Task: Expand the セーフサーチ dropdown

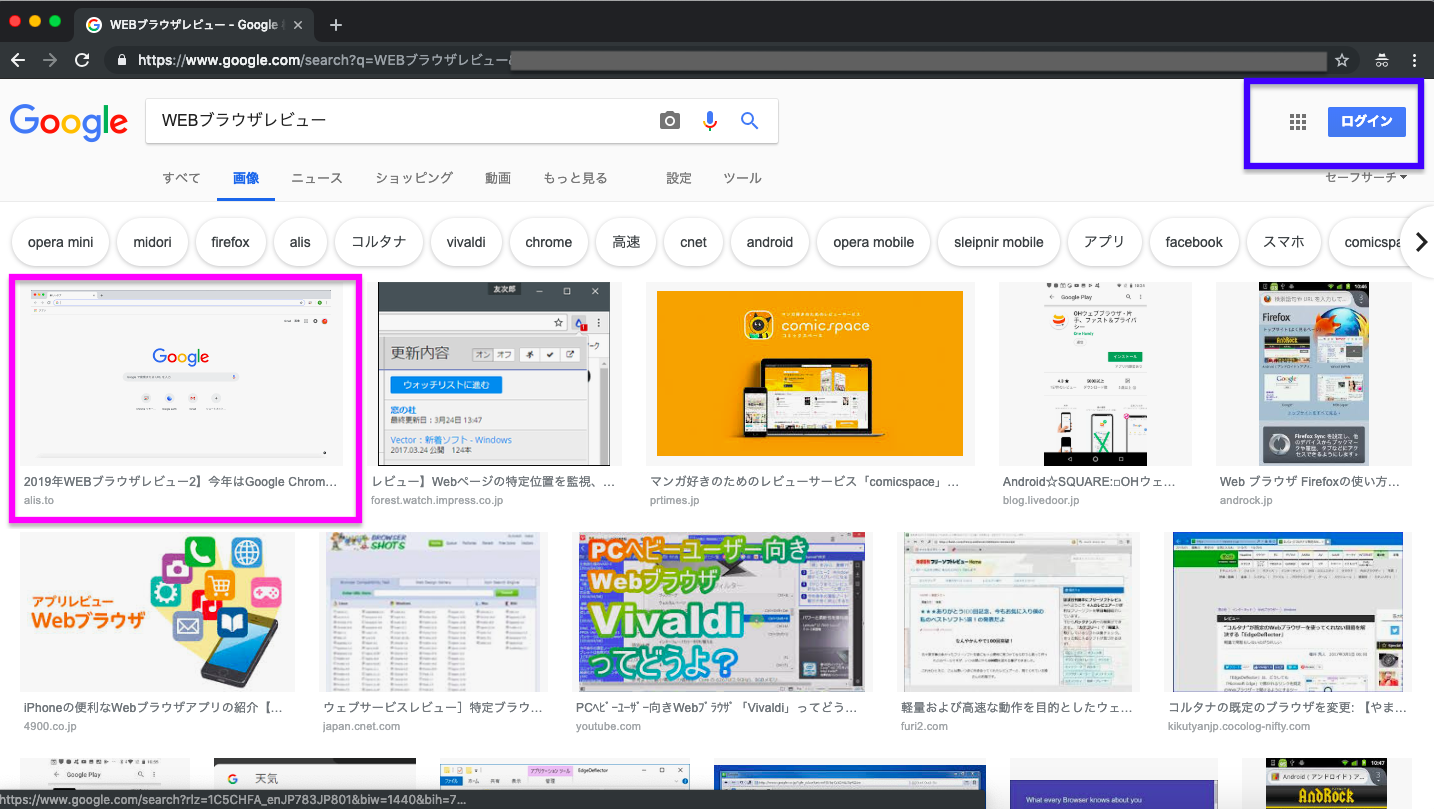Action: click(x=1366, y=177)
